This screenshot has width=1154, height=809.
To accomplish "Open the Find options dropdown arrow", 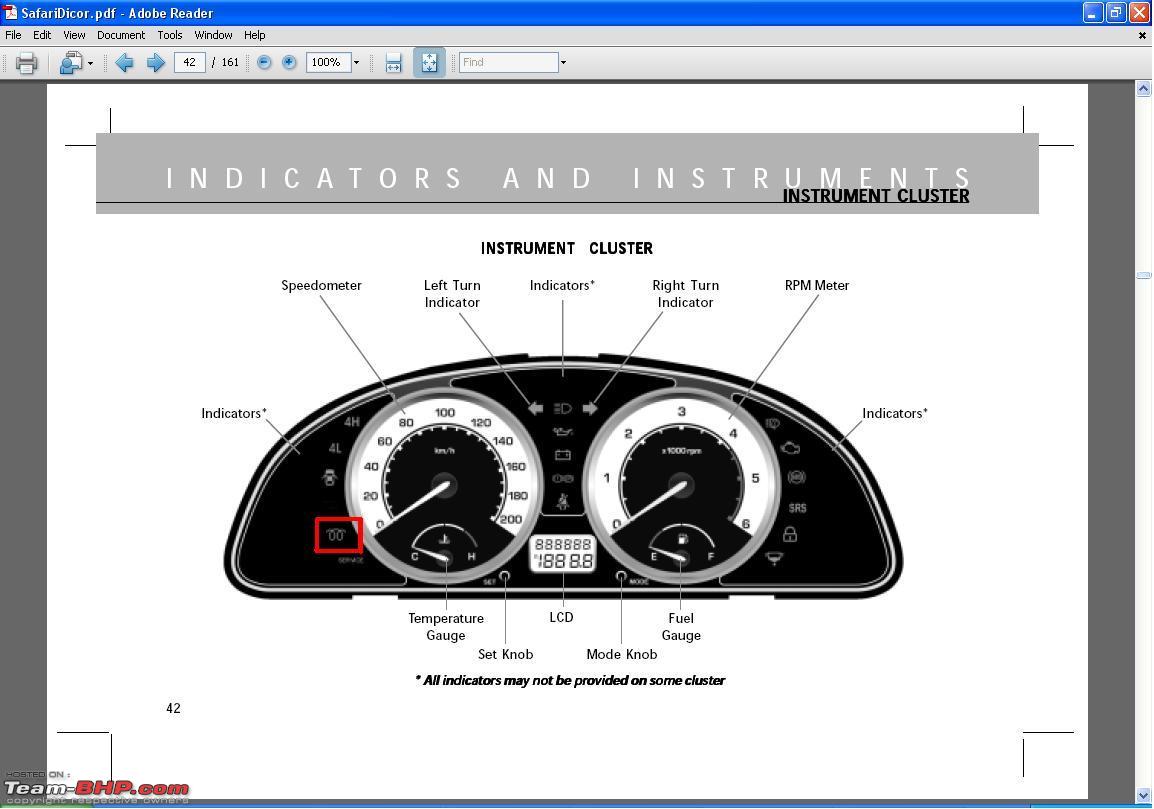I will 564,63.
